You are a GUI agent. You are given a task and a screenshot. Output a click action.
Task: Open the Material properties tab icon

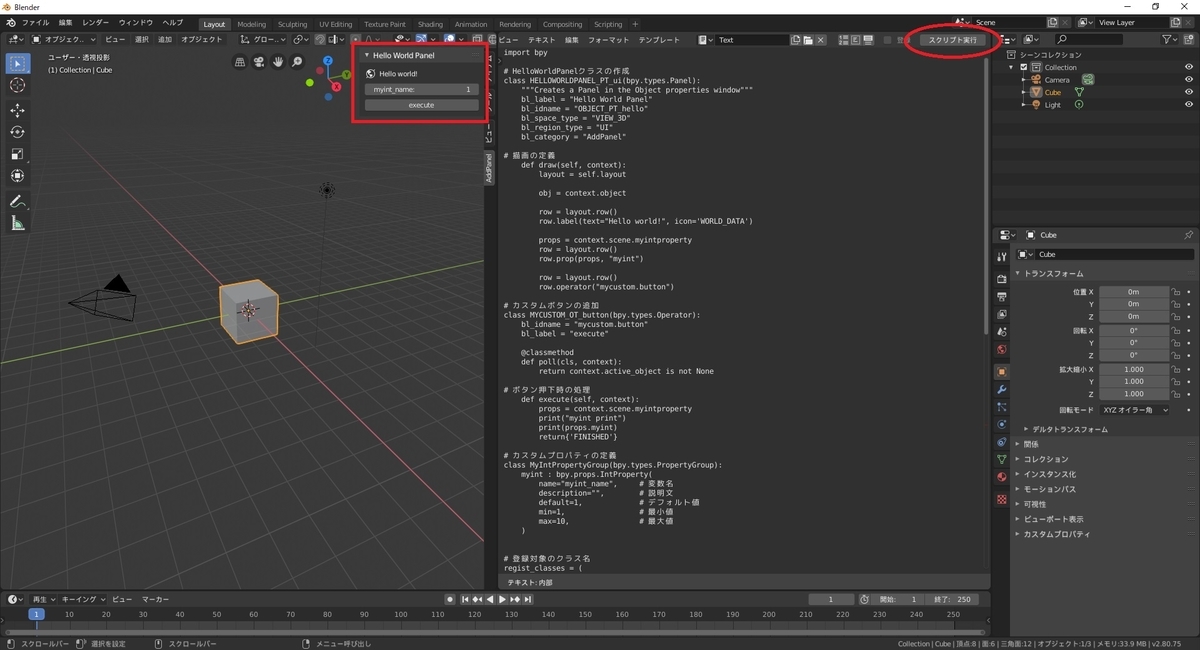pos(1002,477)
